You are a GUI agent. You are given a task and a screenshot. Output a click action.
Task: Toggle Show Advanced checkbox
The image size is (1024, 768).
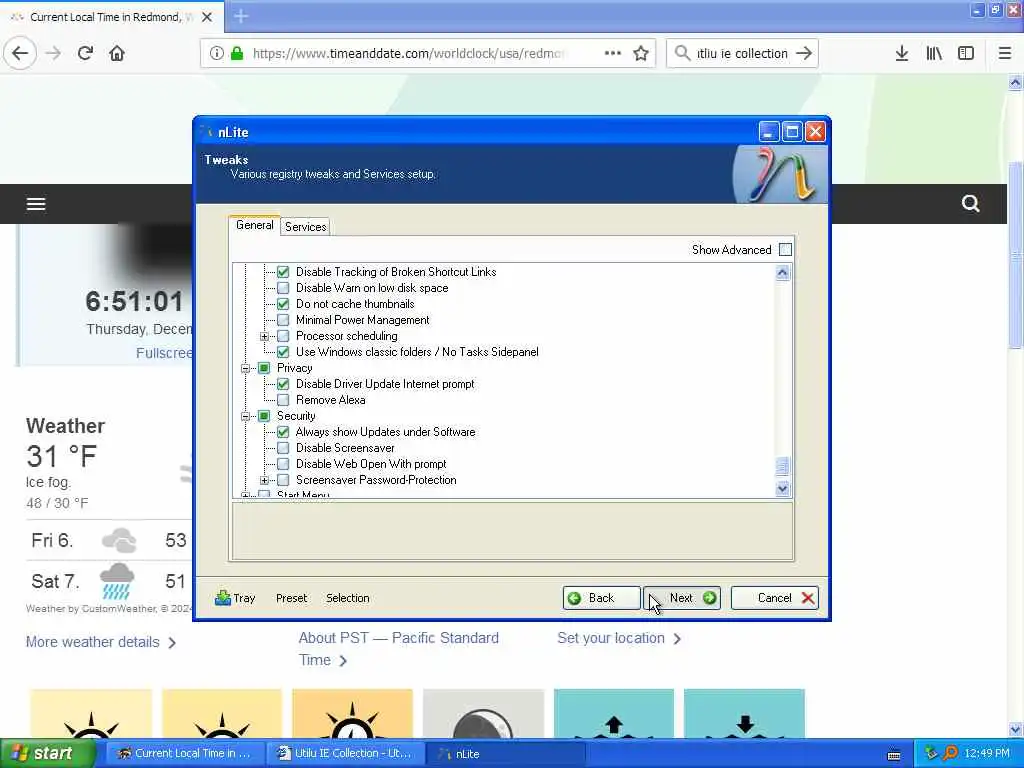click(x=786, y=250)
